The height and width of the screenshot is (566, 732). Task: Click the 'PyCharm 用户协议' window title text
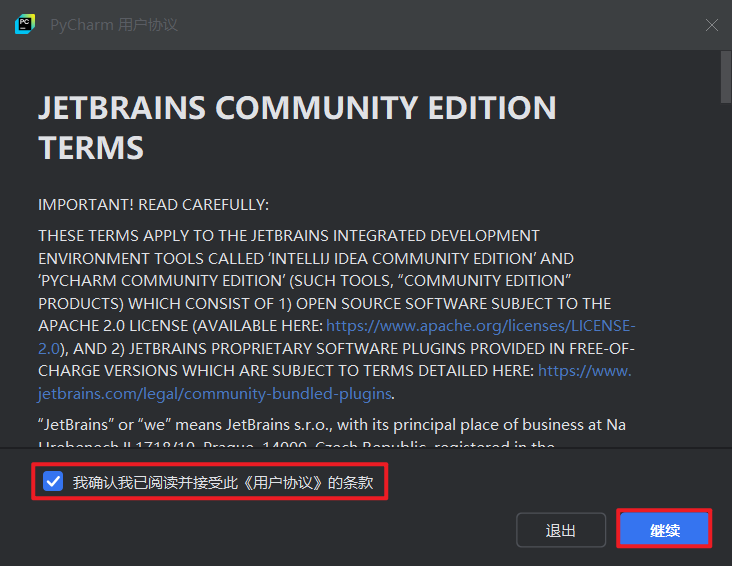(x=114, y=25)
